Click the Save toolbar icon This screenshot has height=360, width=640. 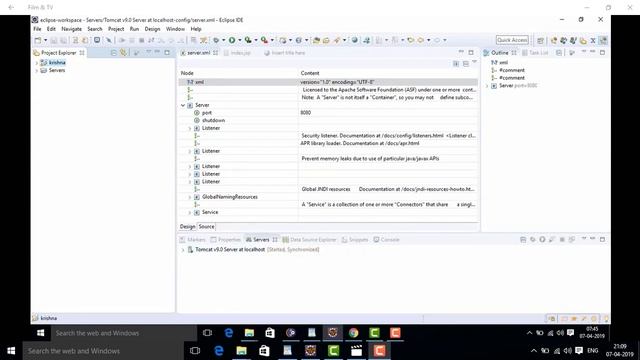pos(54,40)
